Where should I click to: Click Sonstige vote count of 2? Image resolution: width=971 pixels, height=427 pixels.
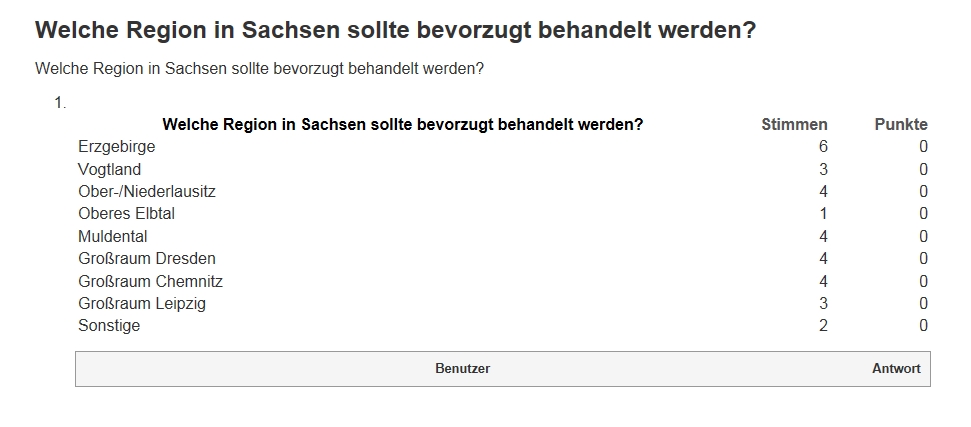pos(823,326)
